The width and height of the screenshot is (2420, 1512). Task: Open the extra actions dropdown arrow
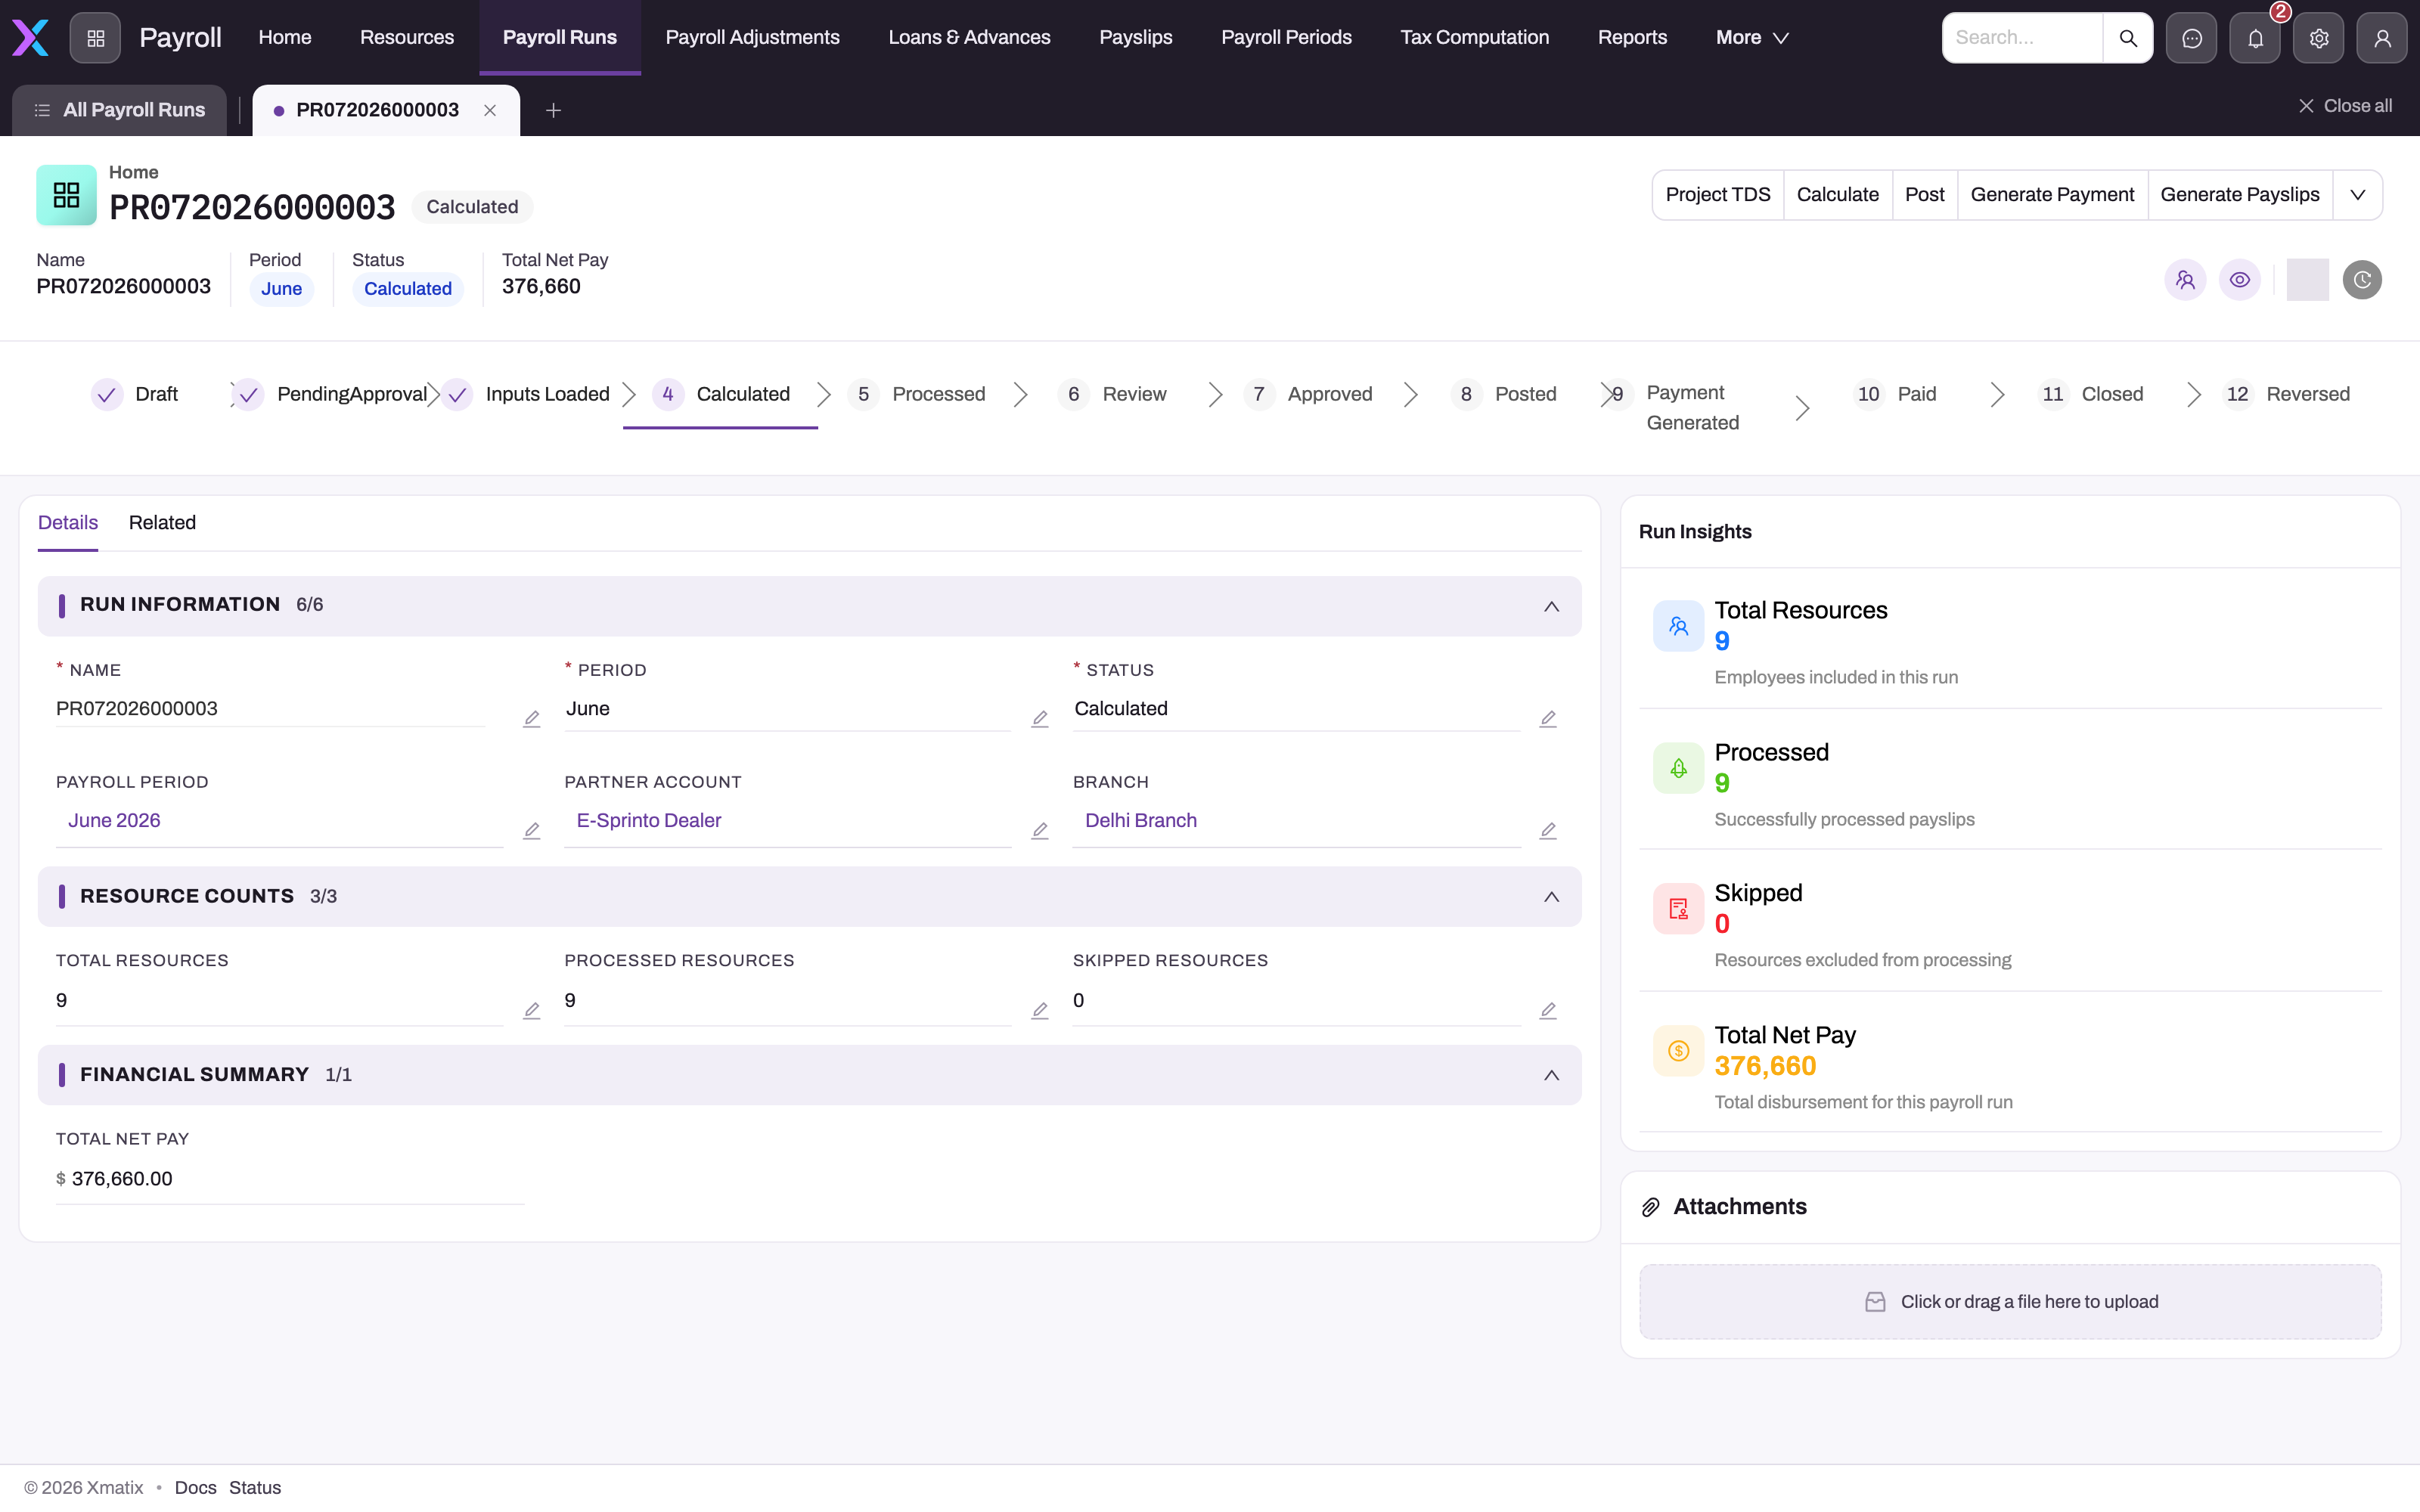pos(2357,195)
